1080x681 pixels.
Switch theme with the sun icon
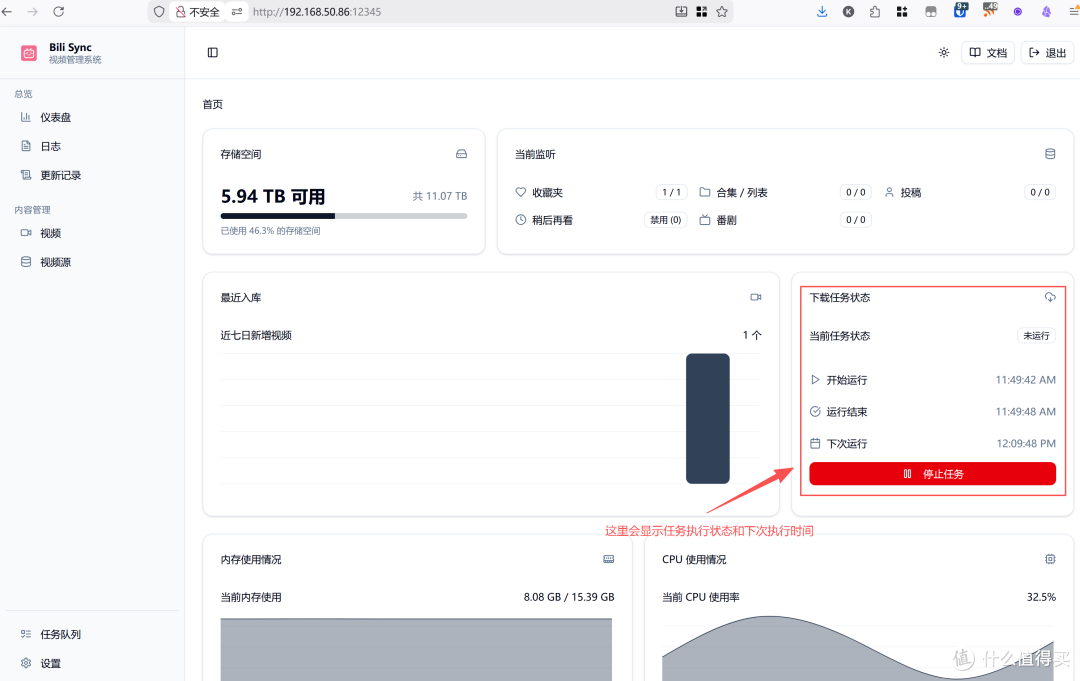tap(944, 52)
